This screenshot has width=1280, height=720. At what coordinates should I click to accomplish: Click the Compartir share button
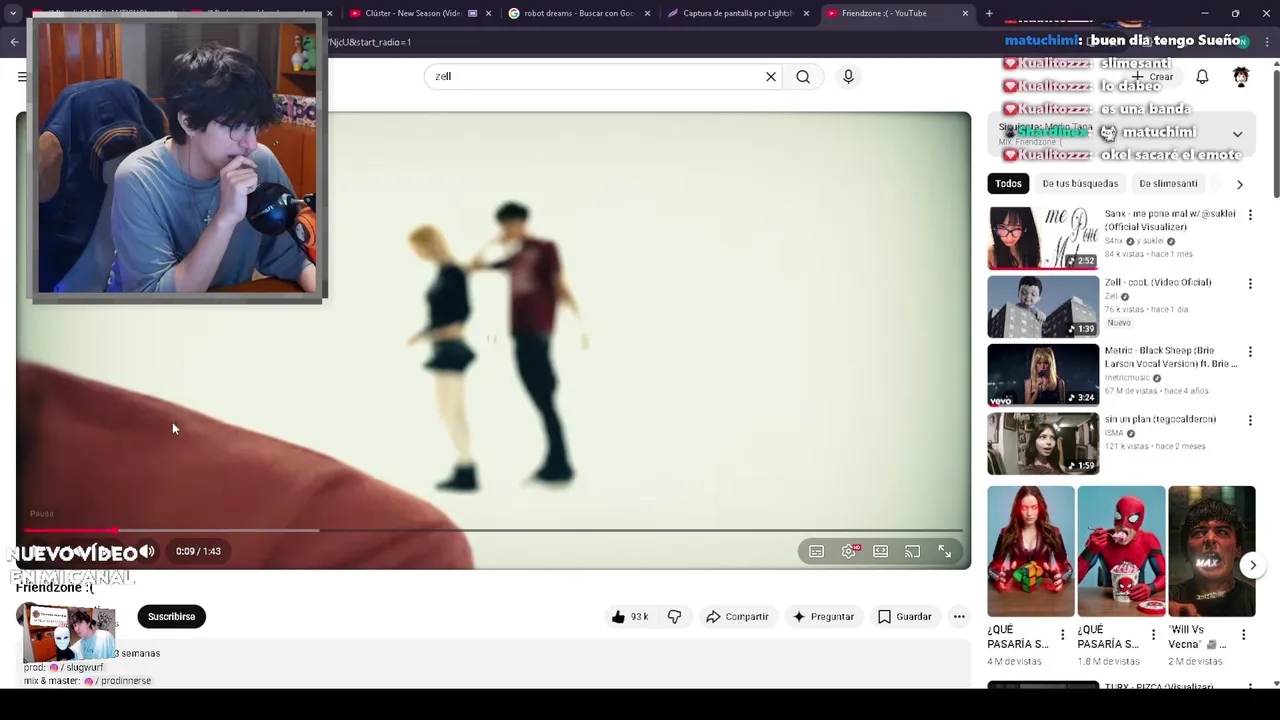pos(737,617)
